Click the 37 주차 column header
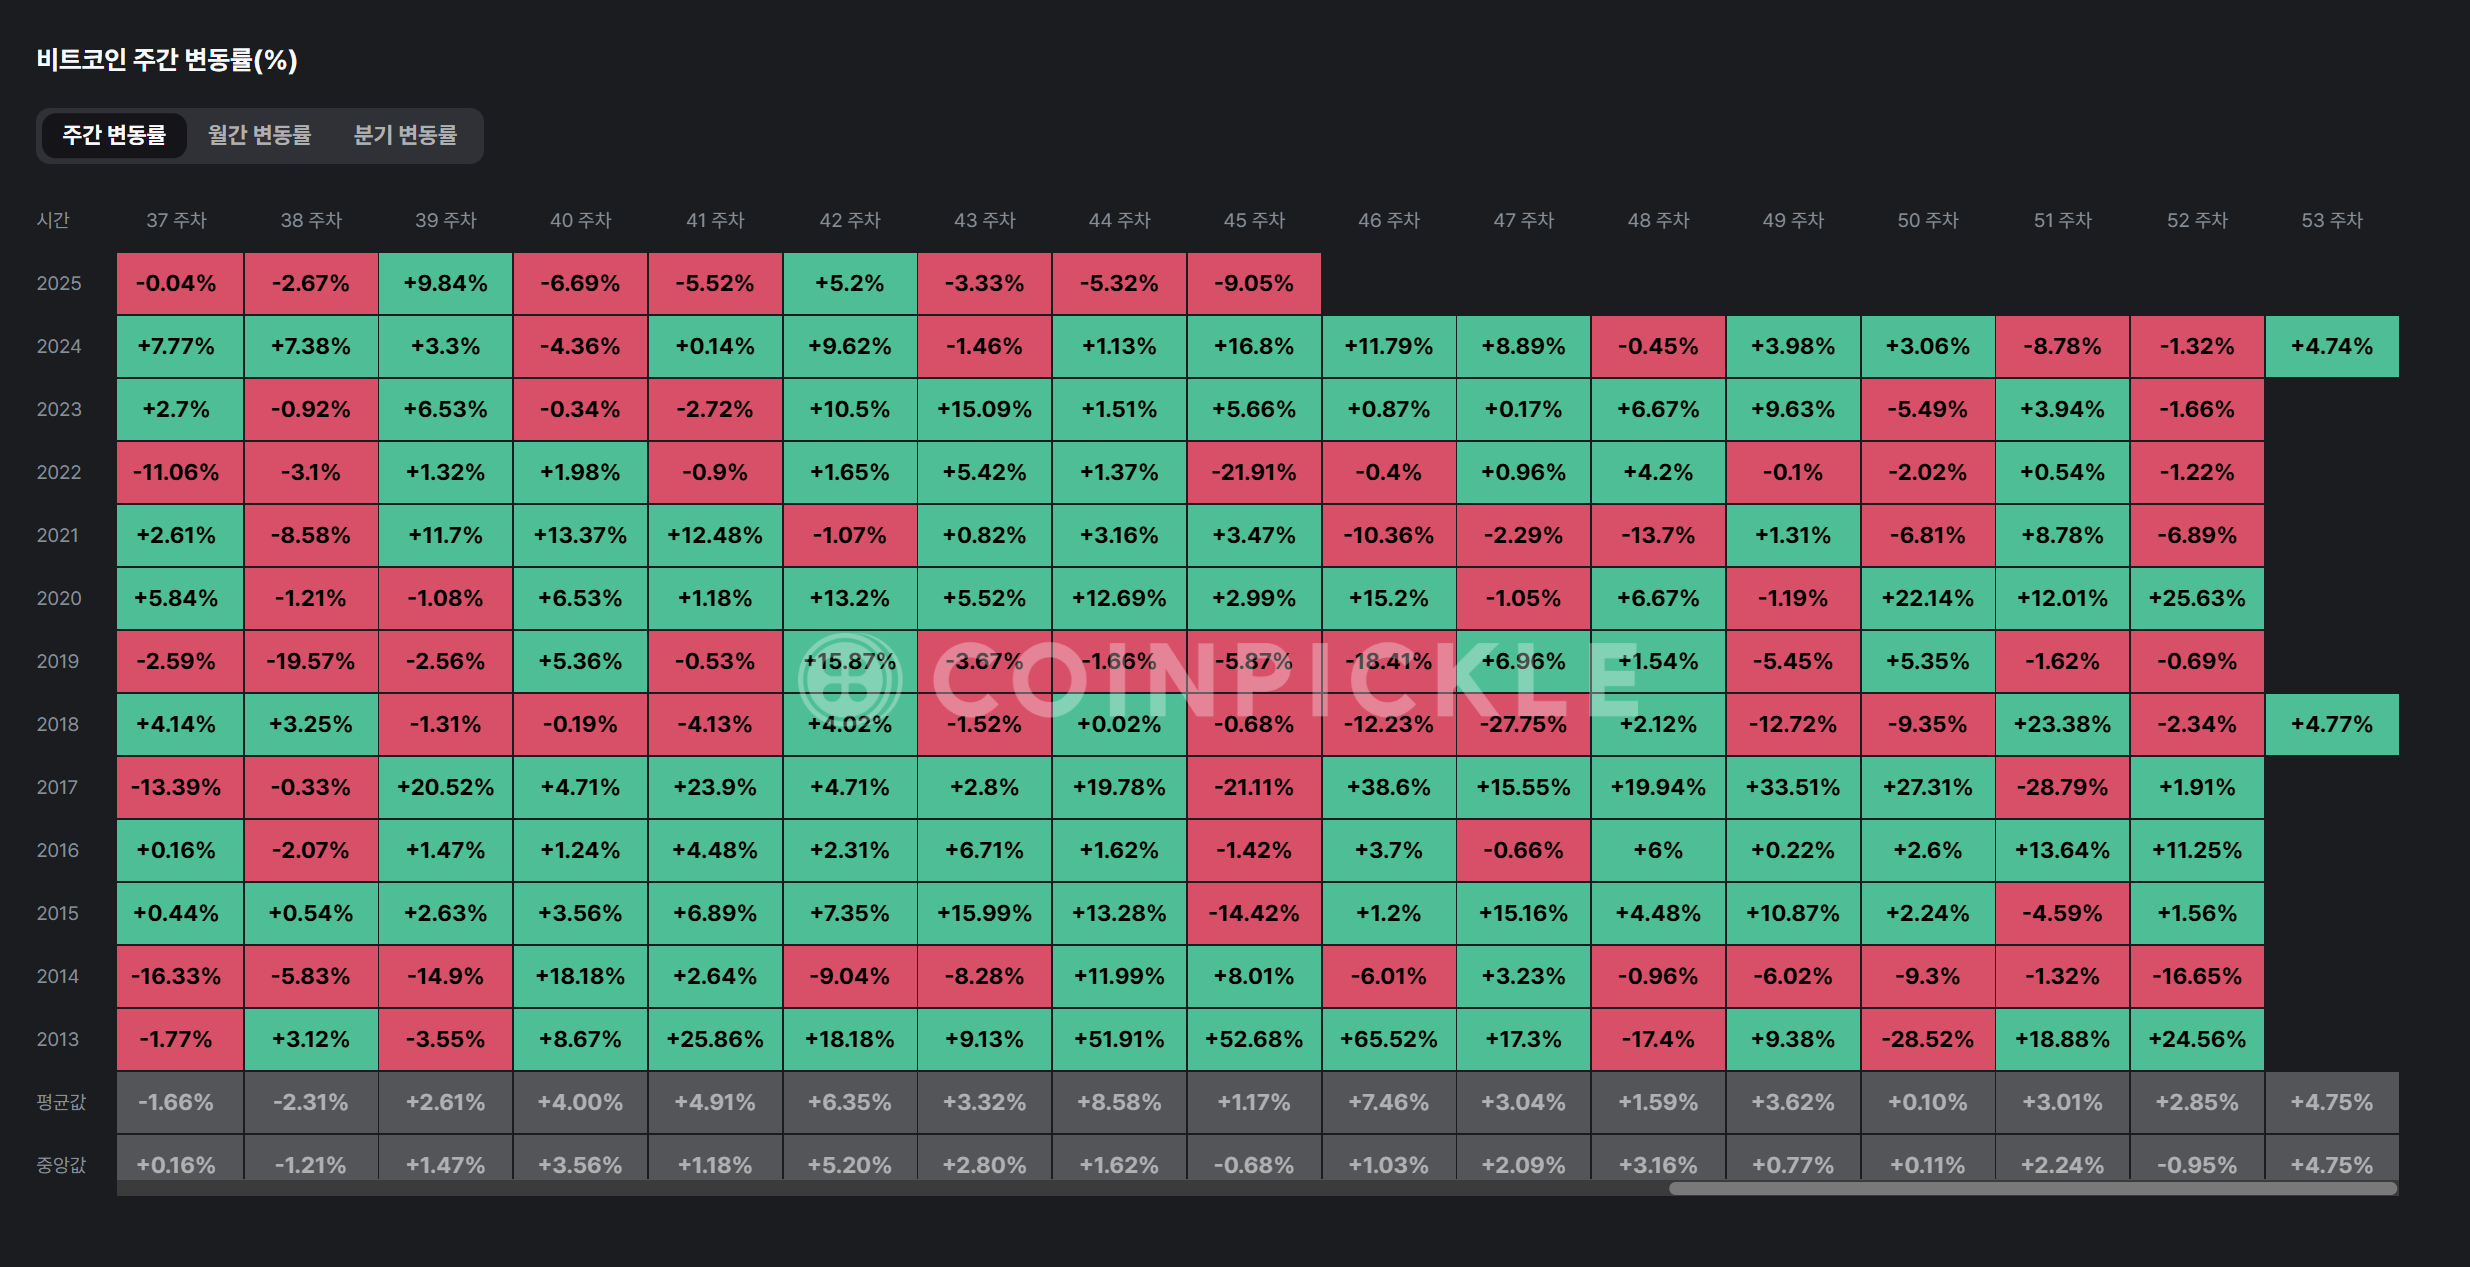 coord(176,220)
